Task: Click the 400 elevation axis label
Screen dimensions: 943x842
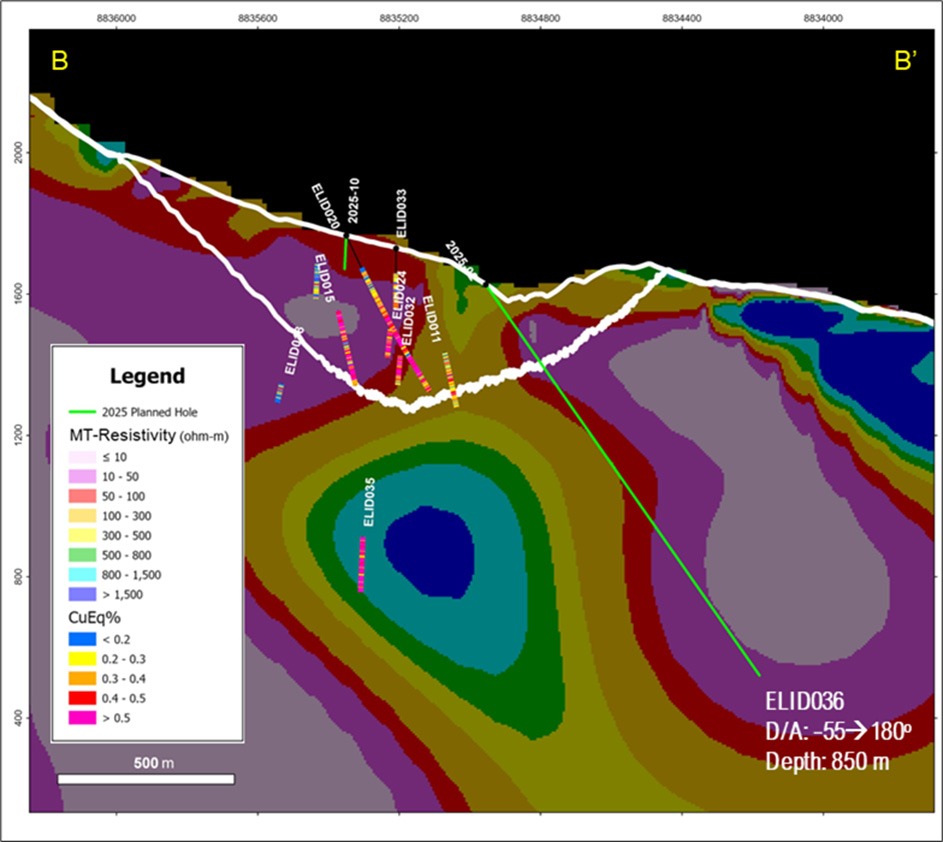Action: coord(19,718)
